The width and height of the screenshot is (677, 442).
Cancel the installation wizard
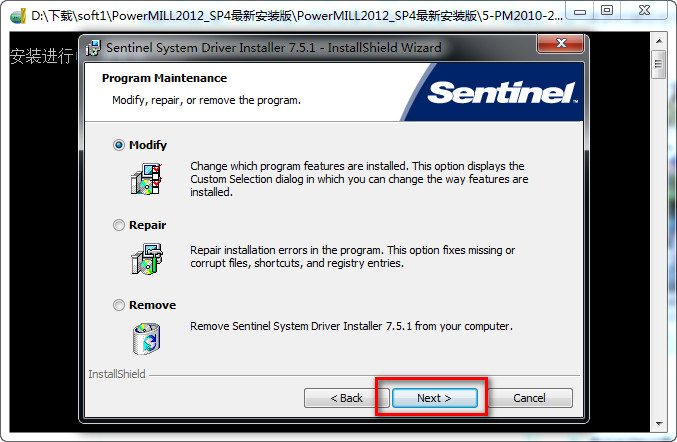(529, 398)
